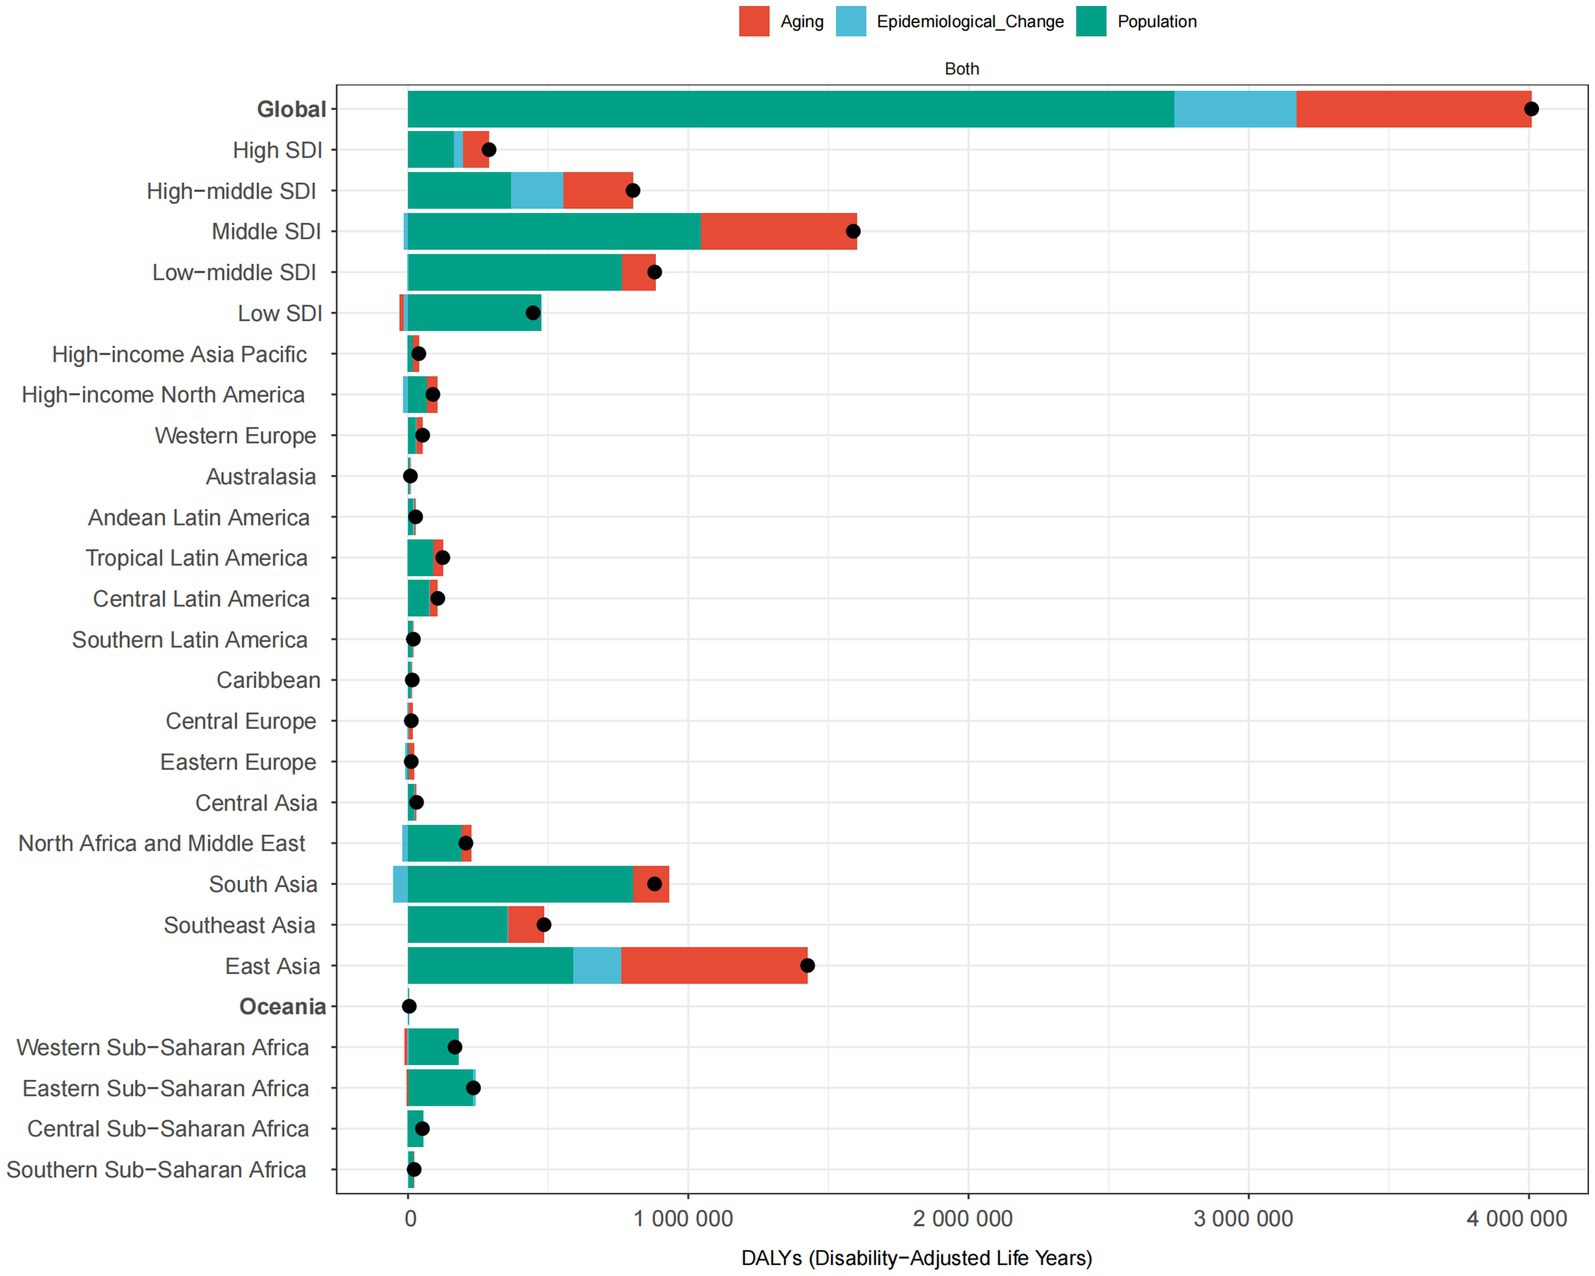Click the 'Oceania' row label
The image size is (1595, 1276).
click(x=282, y=1007)
